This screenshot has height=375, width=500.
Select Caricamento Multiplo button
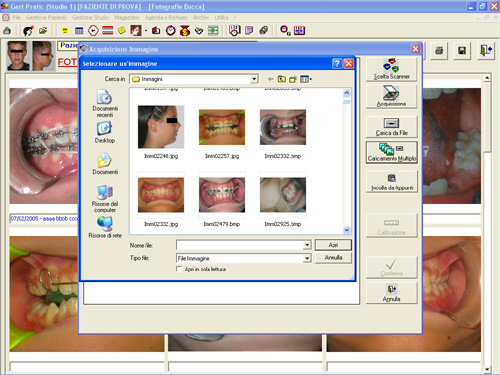(x=391, y=152)
